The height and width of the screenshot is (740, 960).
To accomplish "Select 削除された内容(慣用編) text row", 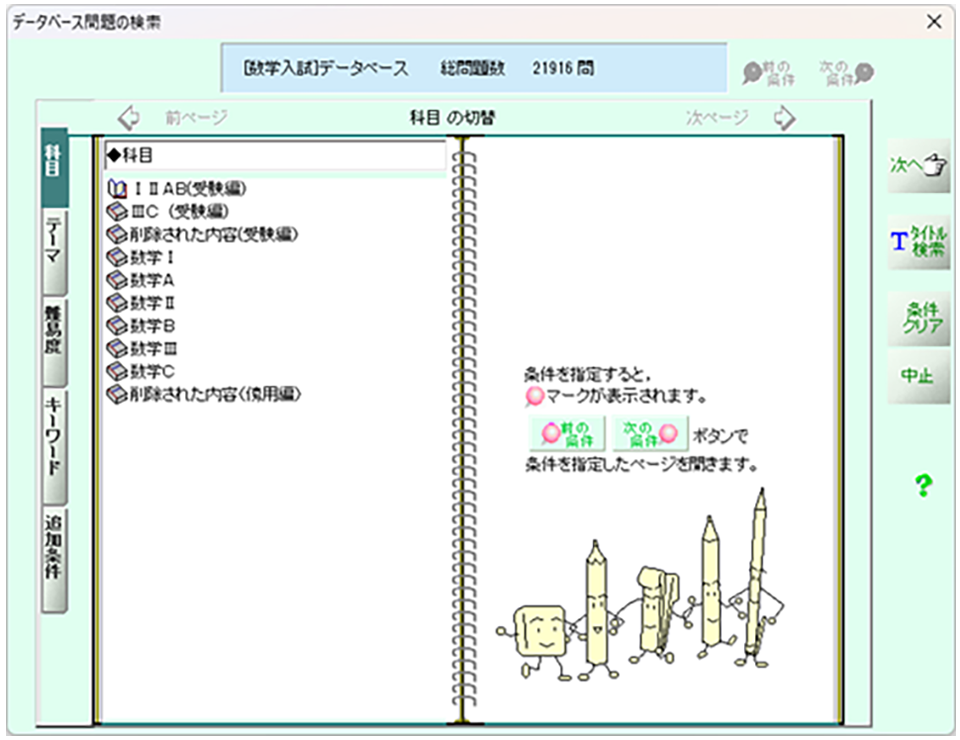I will [x=215, y=394].
